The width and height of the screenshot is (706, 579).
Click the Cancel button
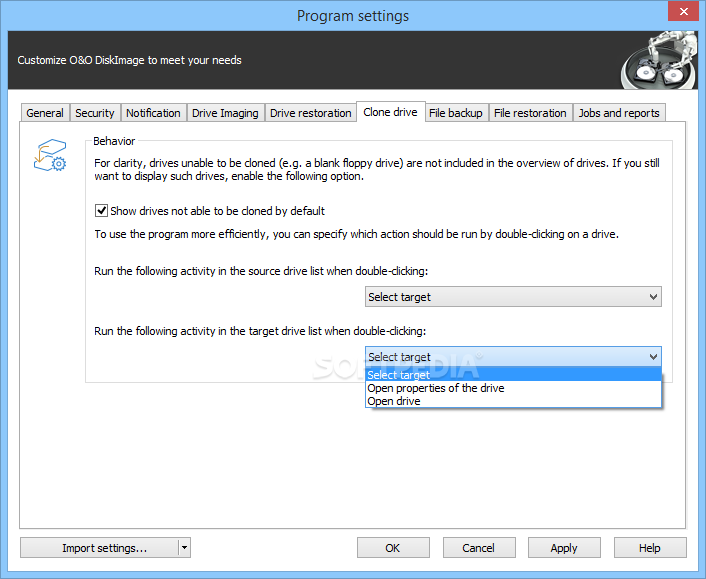(x=479, y=547)
